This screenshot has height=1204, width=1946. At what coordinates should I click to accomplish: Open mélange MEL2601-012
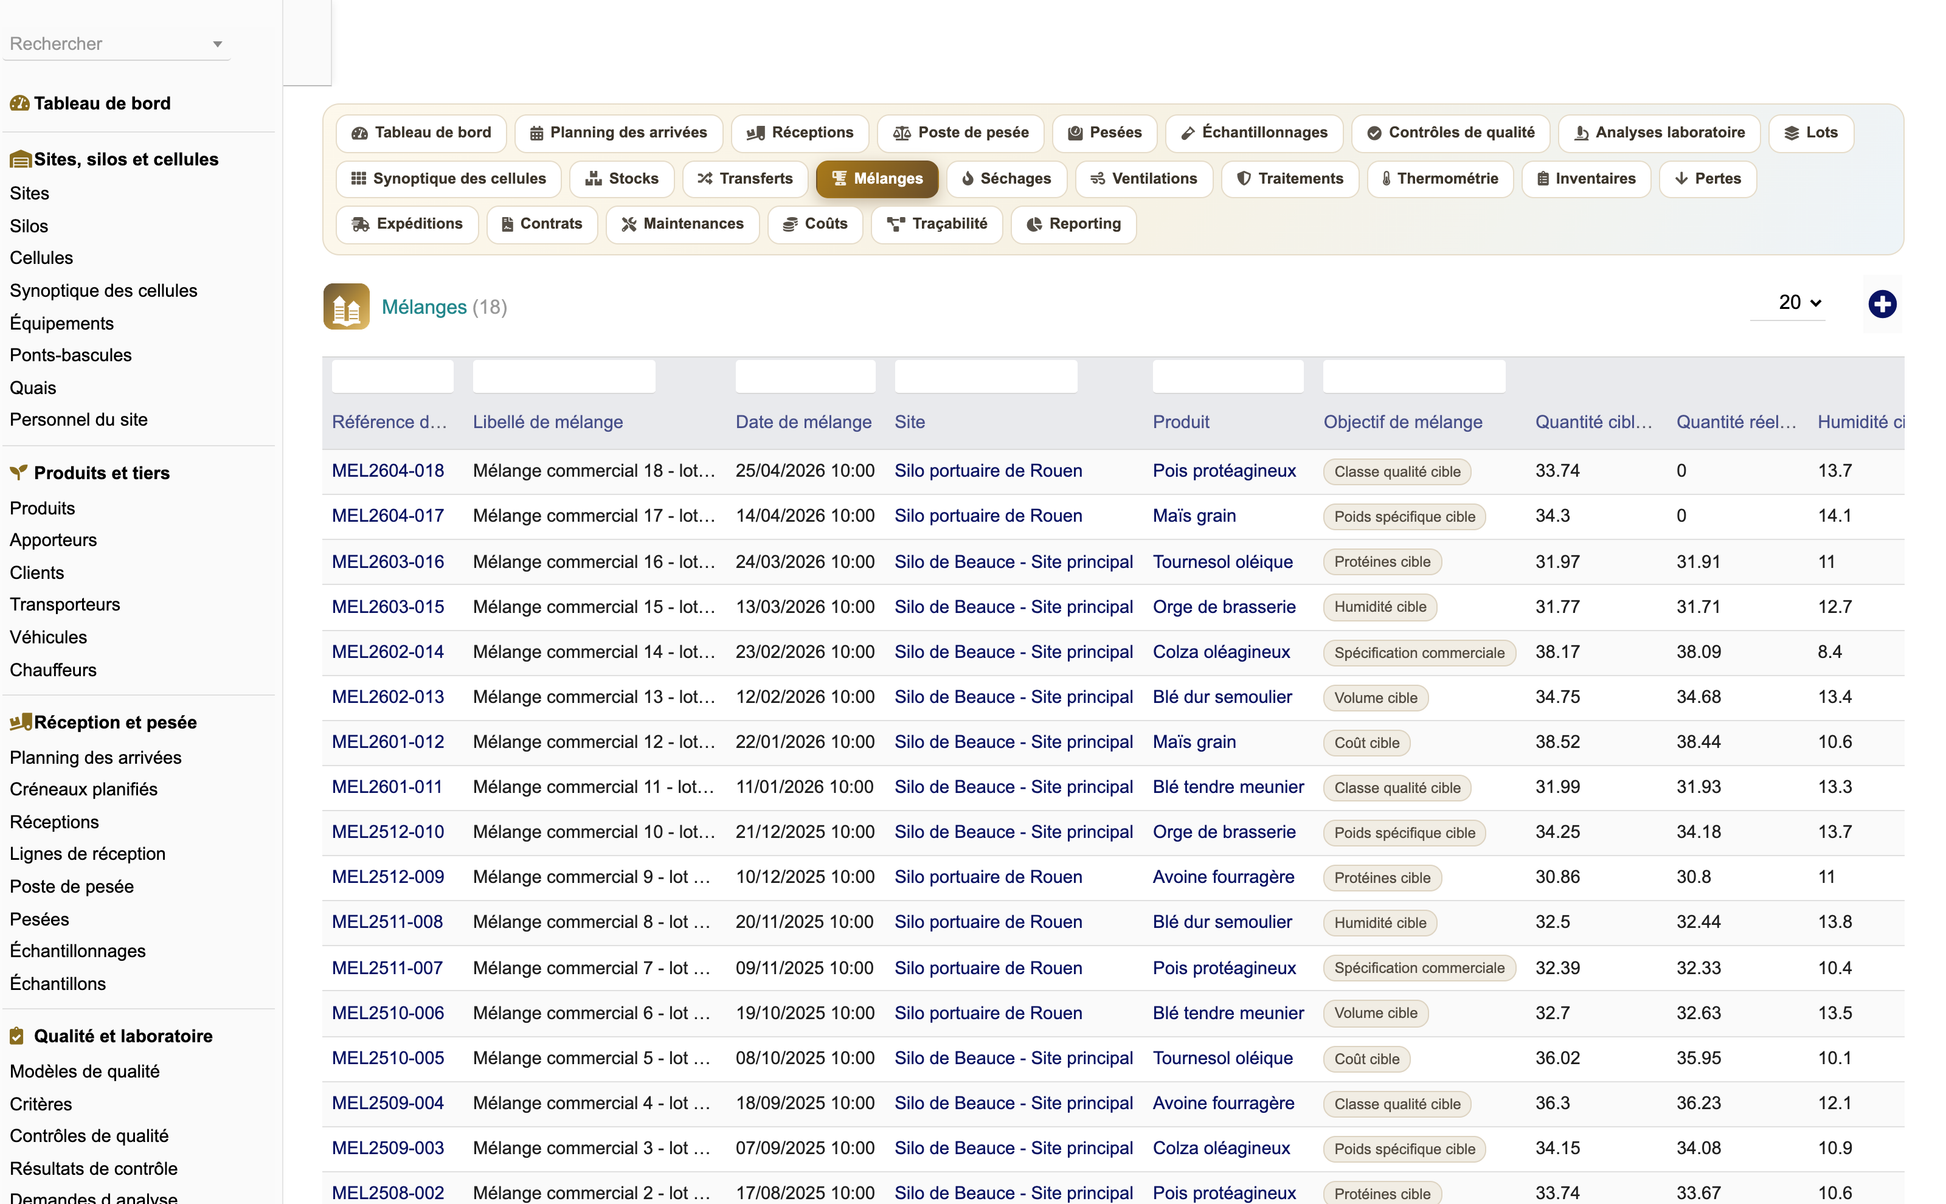click(x=388, y=742)
